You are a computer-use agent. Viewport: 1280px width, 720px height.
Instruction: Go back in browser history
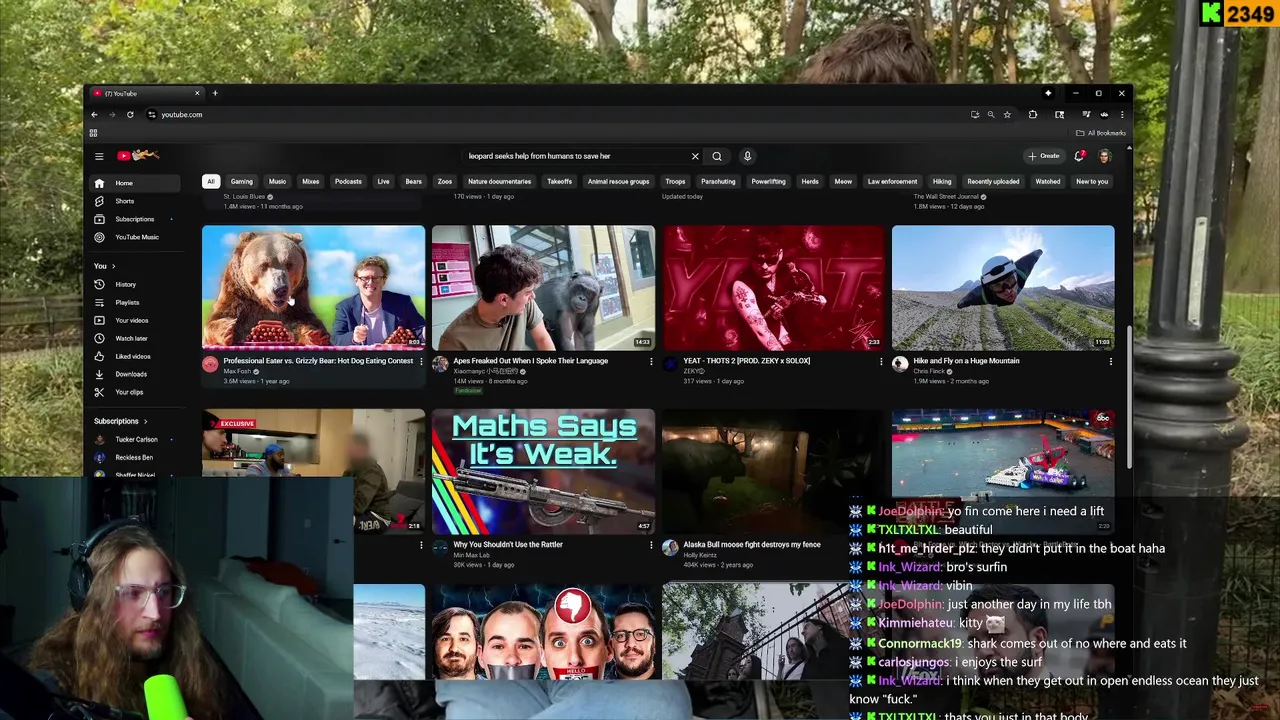(94, 114)
